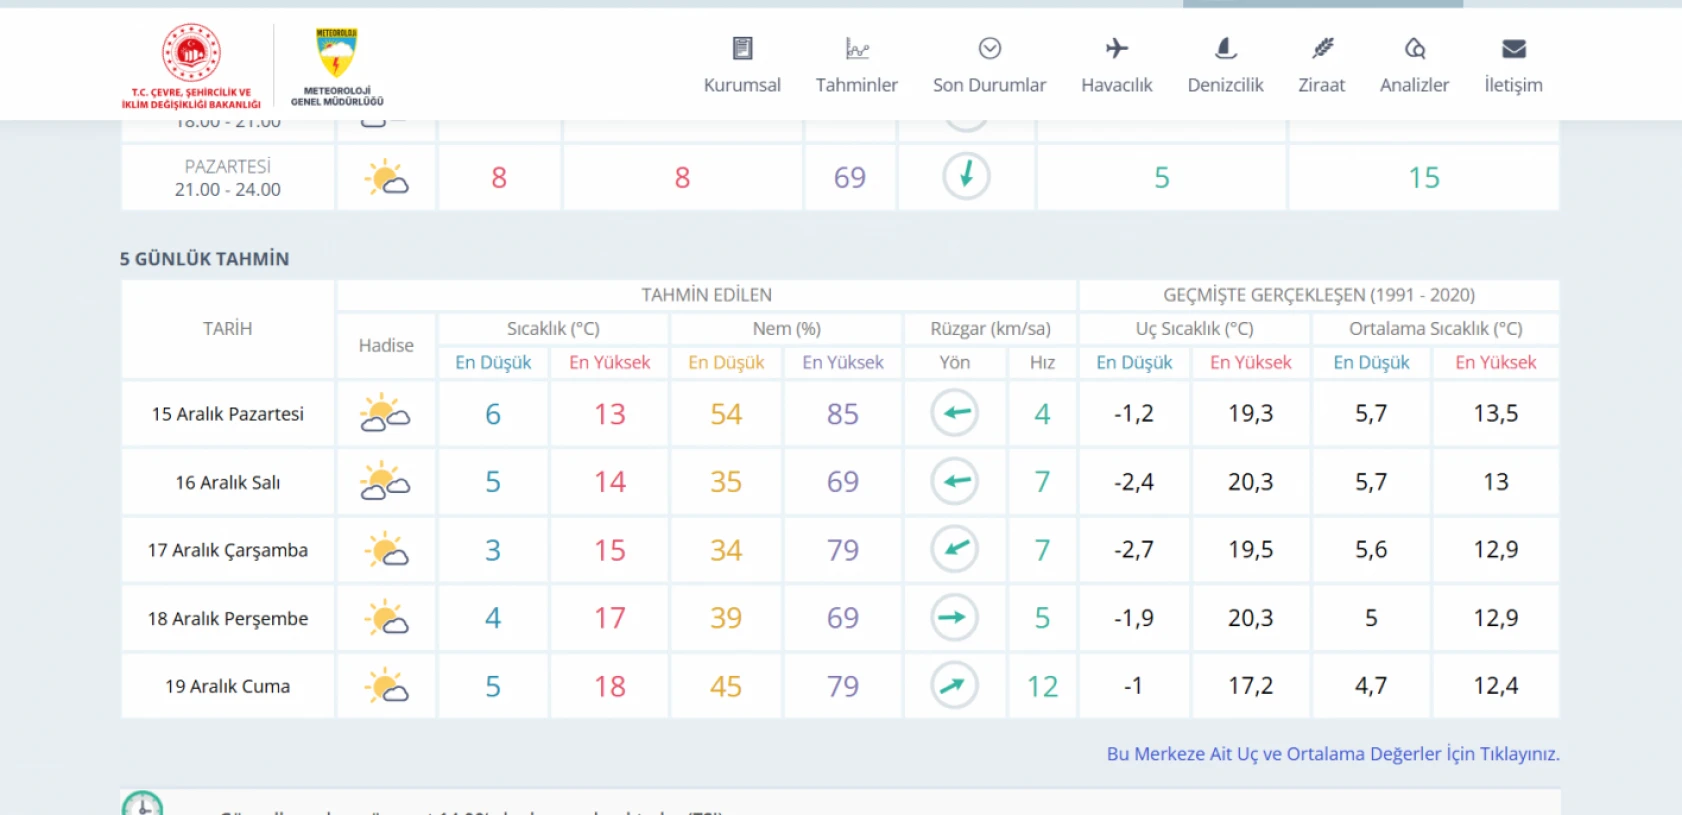Click the 15 Aralık Pazartesi weather icon
This screenshot has height=815, width=1682.
point(385,414)
